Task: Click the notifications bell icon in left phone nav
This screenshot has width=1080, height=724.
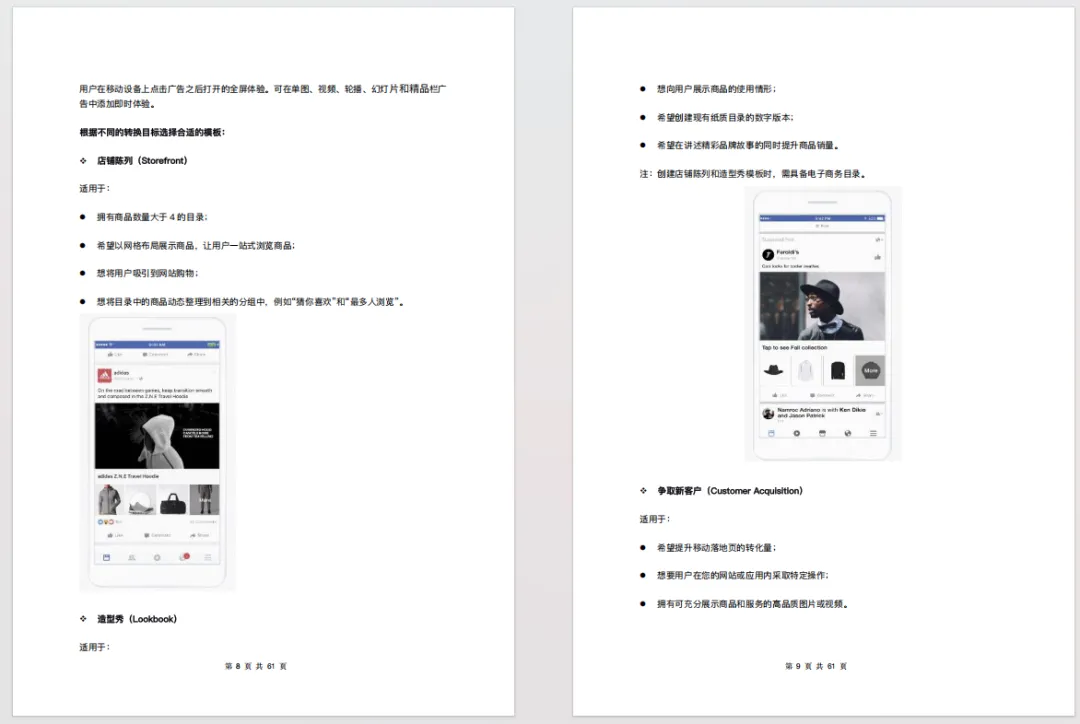Action: (x=183, y=558)
